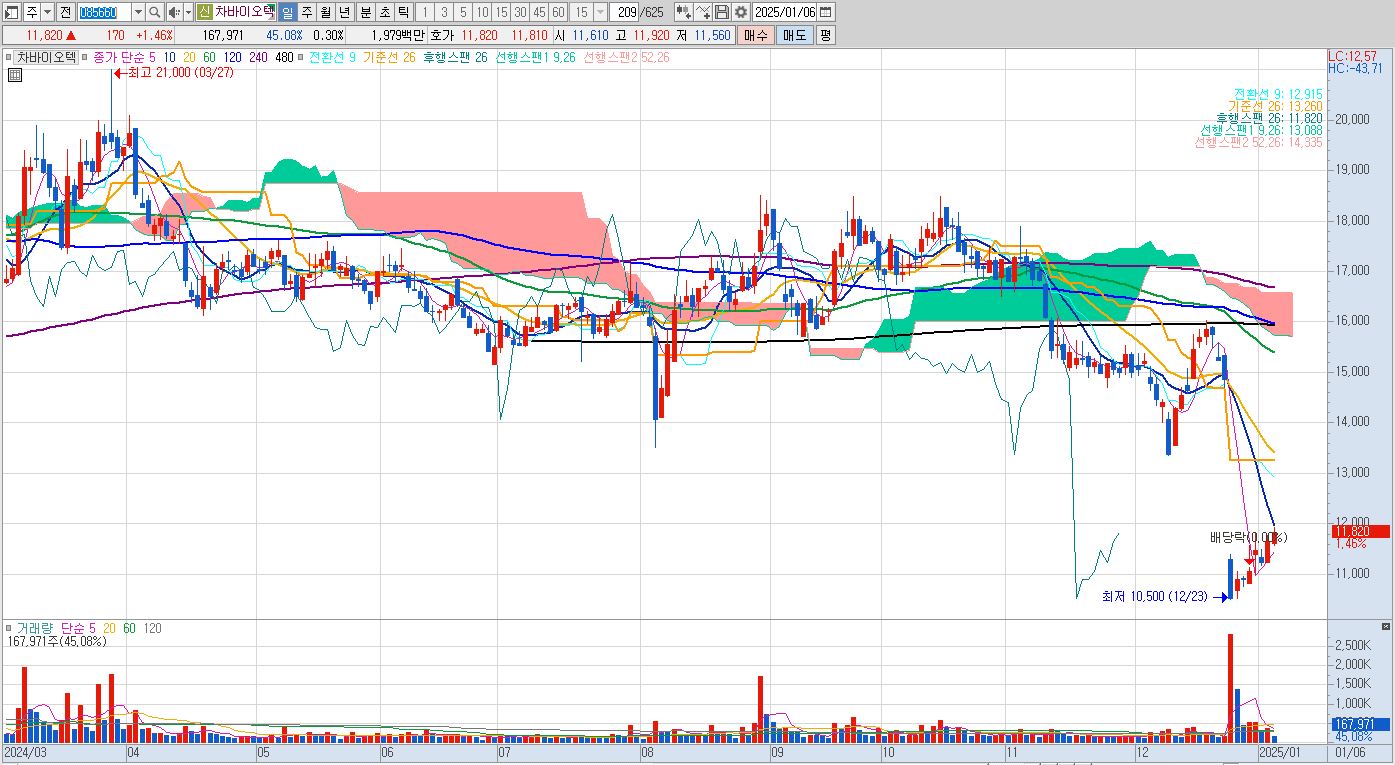Click the top-left chart window icon

[11, 12]
